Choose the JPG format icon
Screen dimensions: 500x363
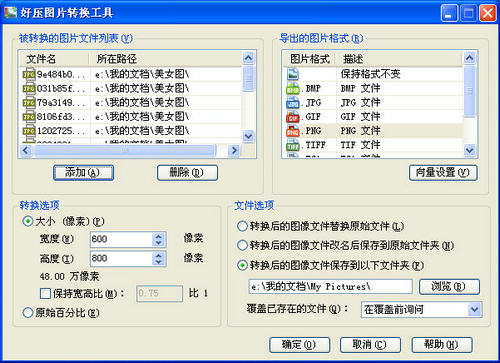[293, 103]
